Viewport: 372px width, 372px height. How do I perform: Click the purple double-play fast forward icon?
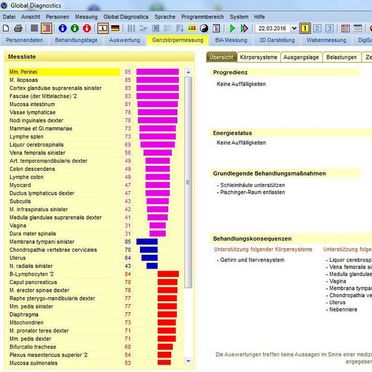coord(244,28)
